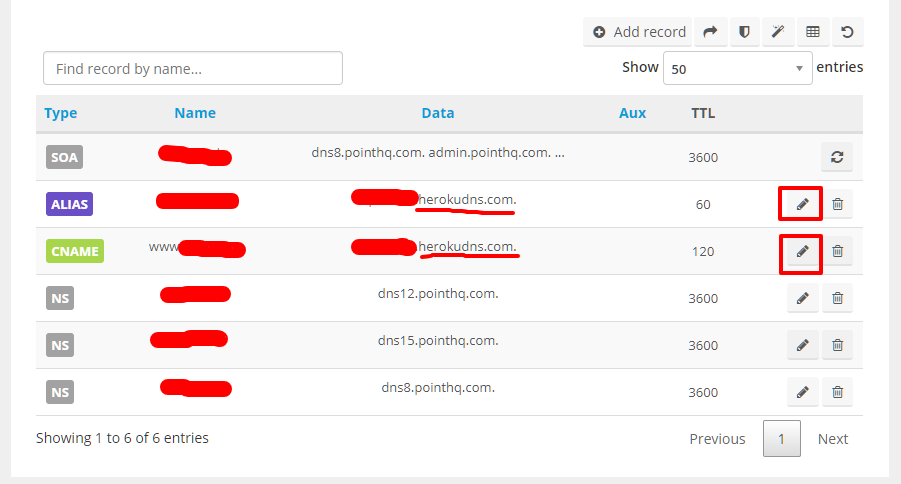Click the NS data cell dns8.pointhq.com.

438,388
